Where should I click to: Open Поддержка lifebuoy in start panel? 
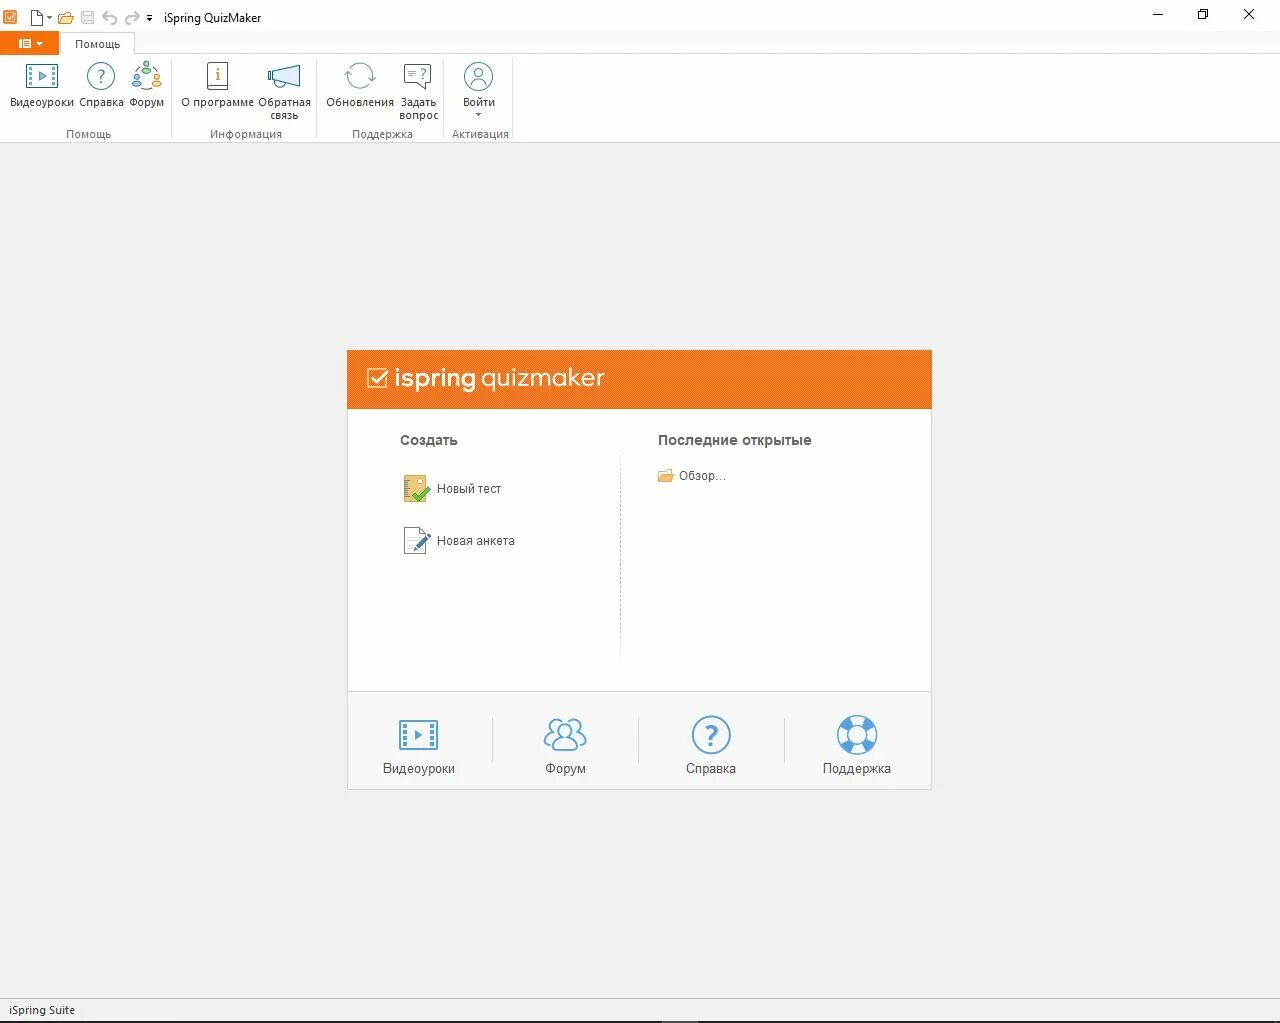click(x=857, y=746)
